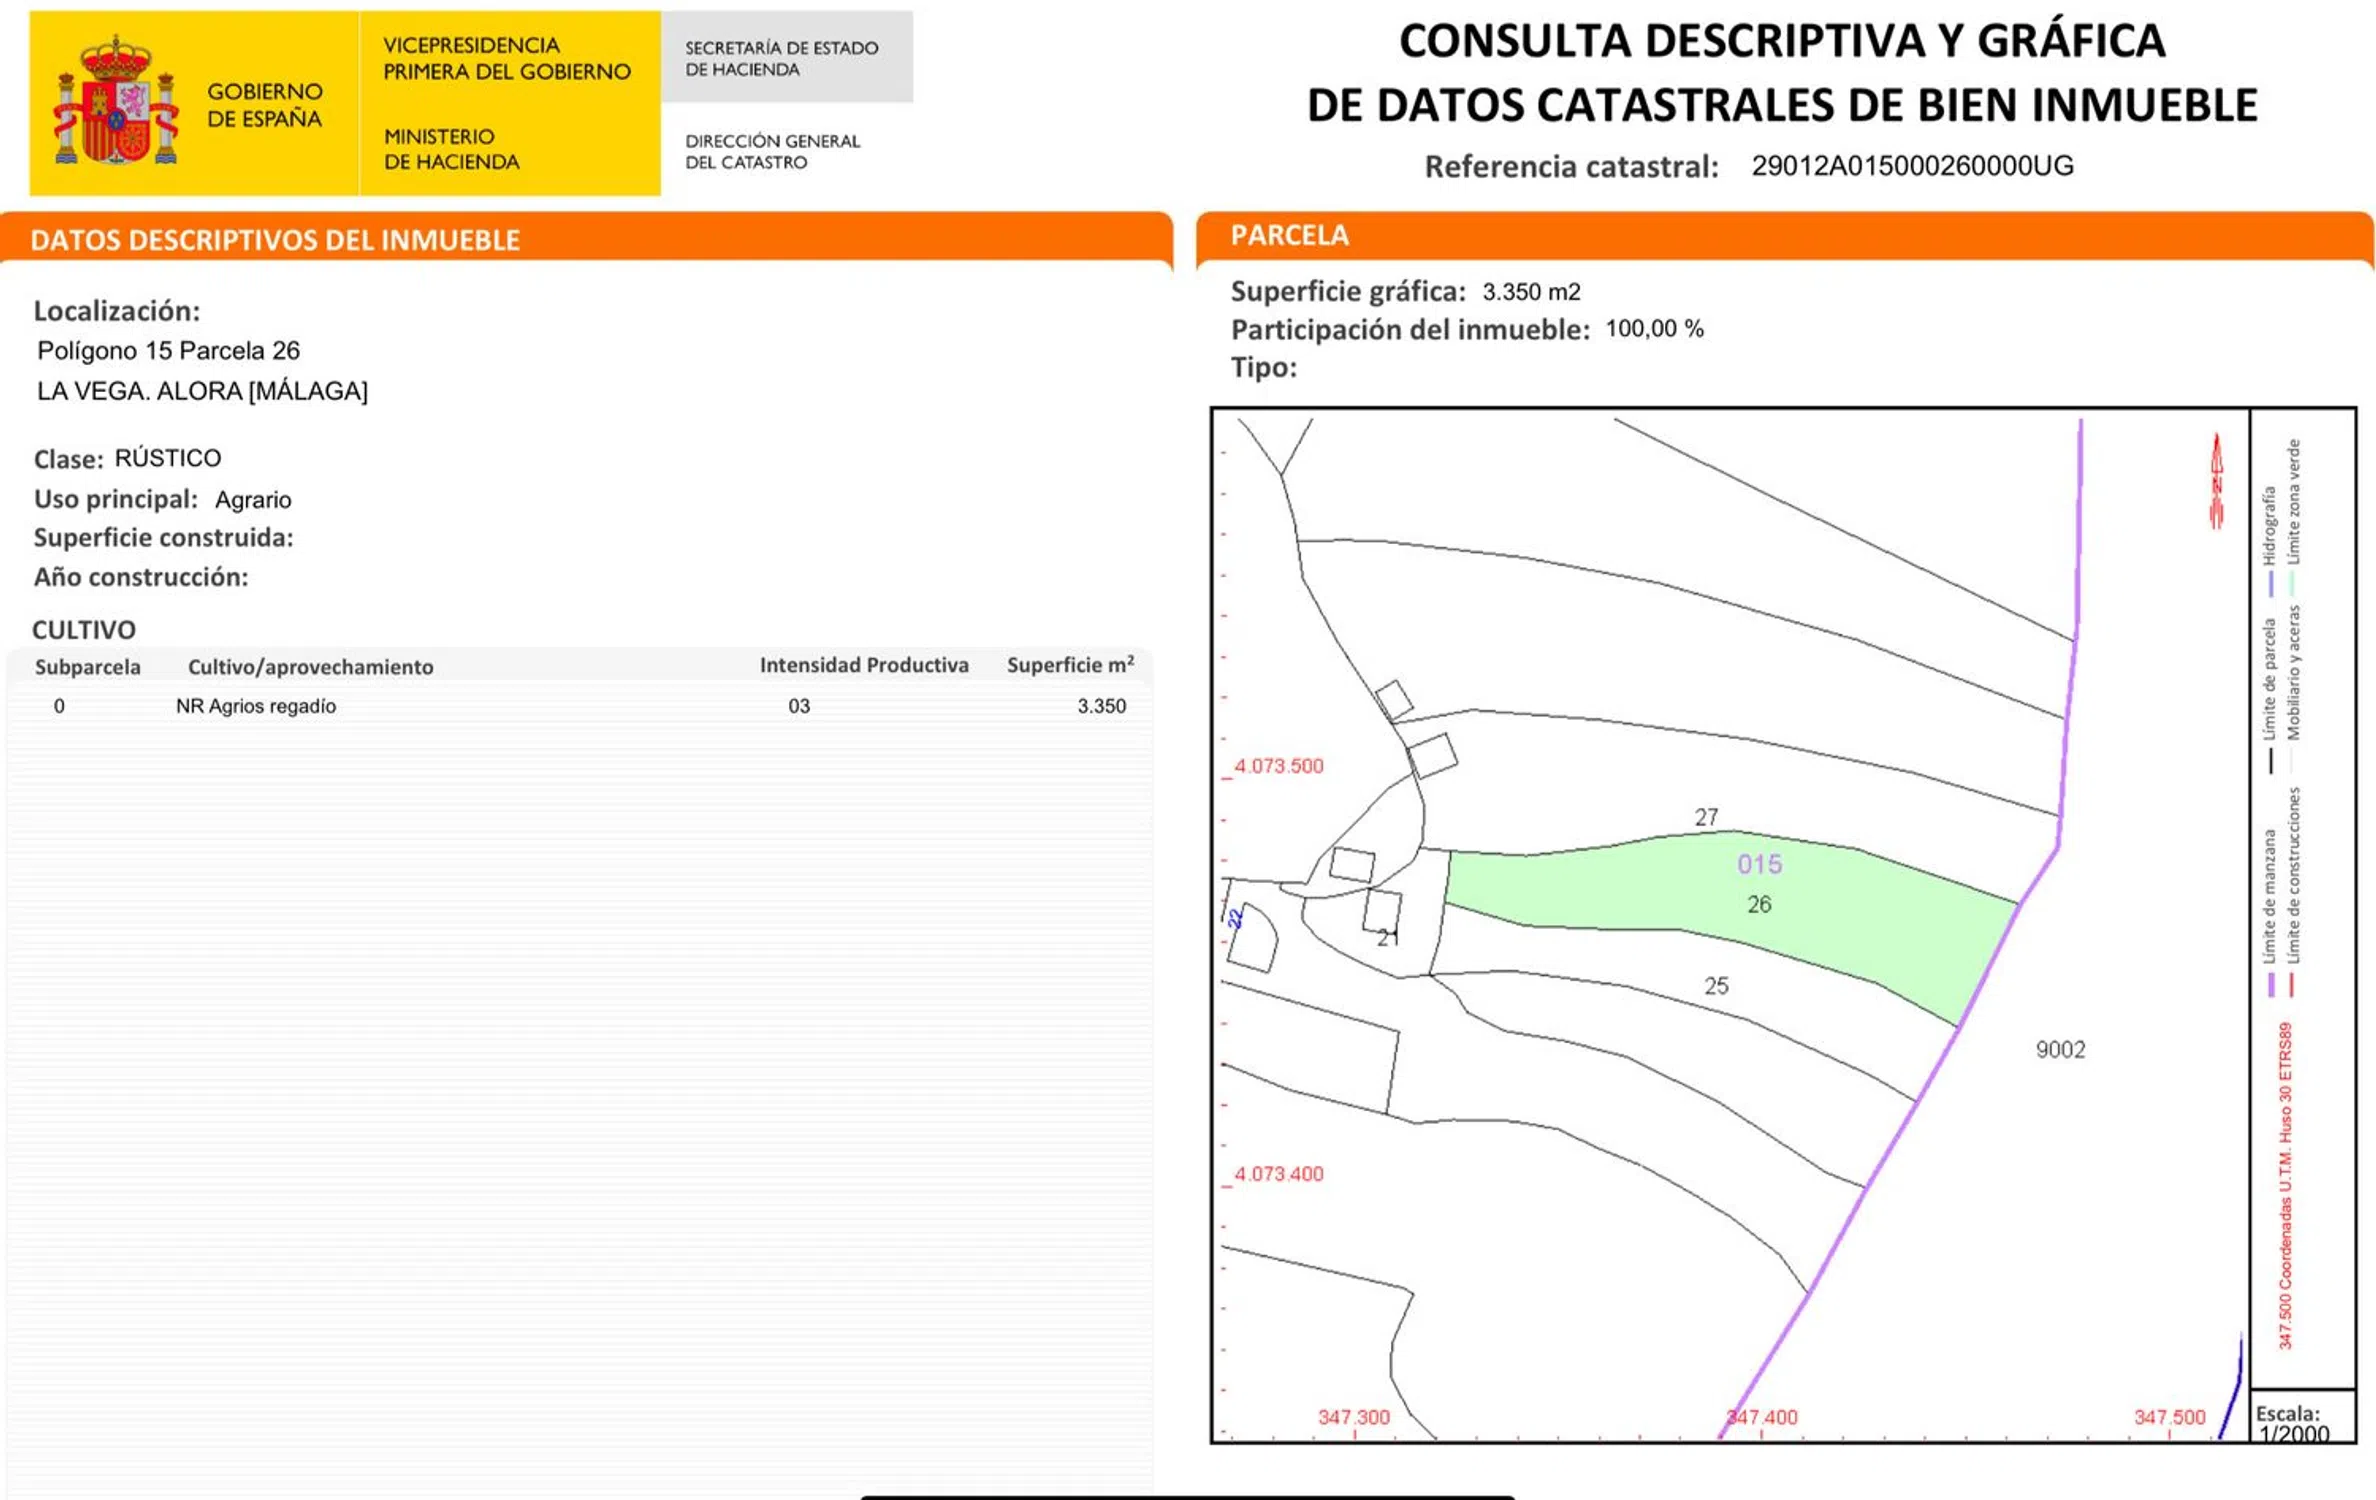Click MINISTERIO DE HACIENDA text
This screenshot has height=1500, width=2376.
pos(451,149)
